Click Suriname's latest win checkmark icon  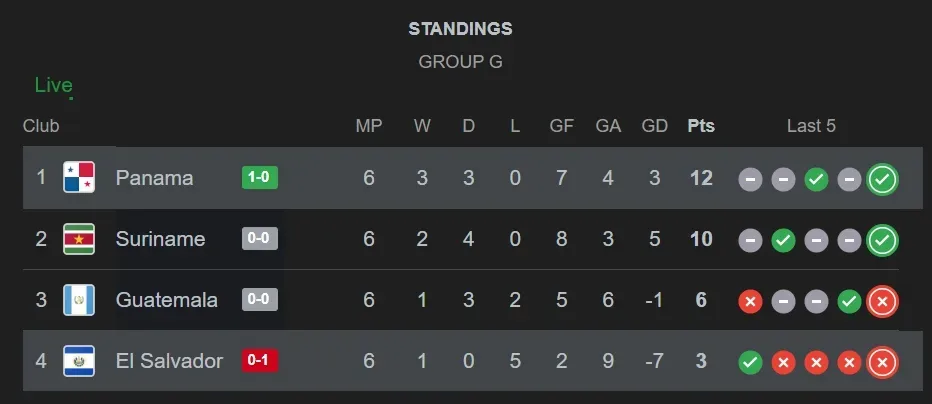(x=882, y=240)
